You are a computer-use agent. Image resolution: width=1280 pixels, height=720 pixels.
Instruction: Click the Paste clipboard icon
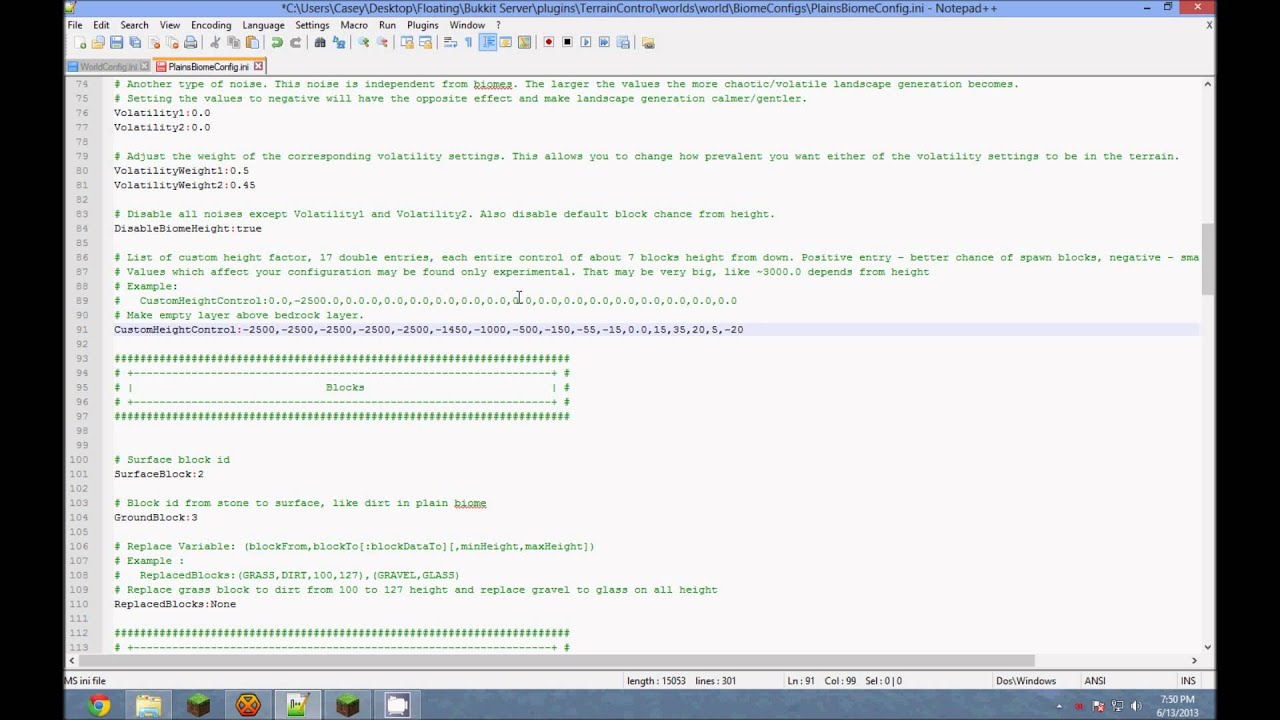(x=251, y=42)
